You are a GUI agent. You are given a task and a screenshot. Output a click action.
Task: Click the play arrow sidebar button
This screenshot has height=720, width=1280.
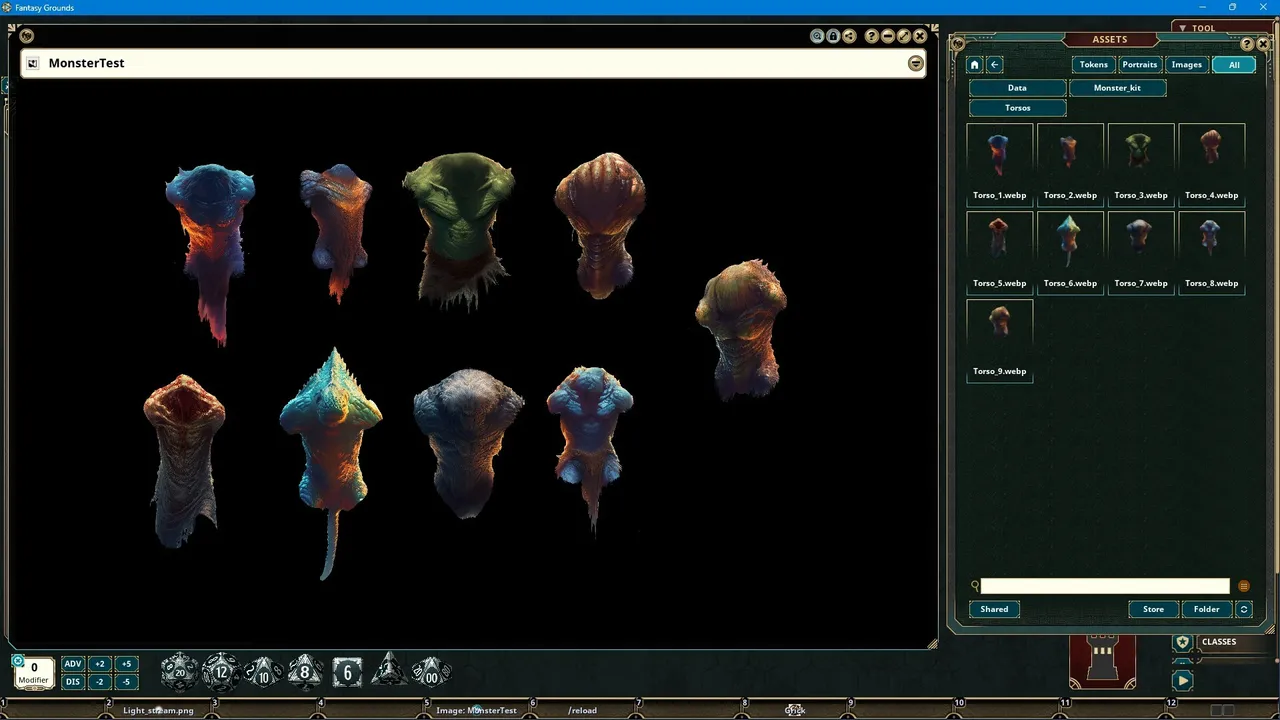(1183, 680)
